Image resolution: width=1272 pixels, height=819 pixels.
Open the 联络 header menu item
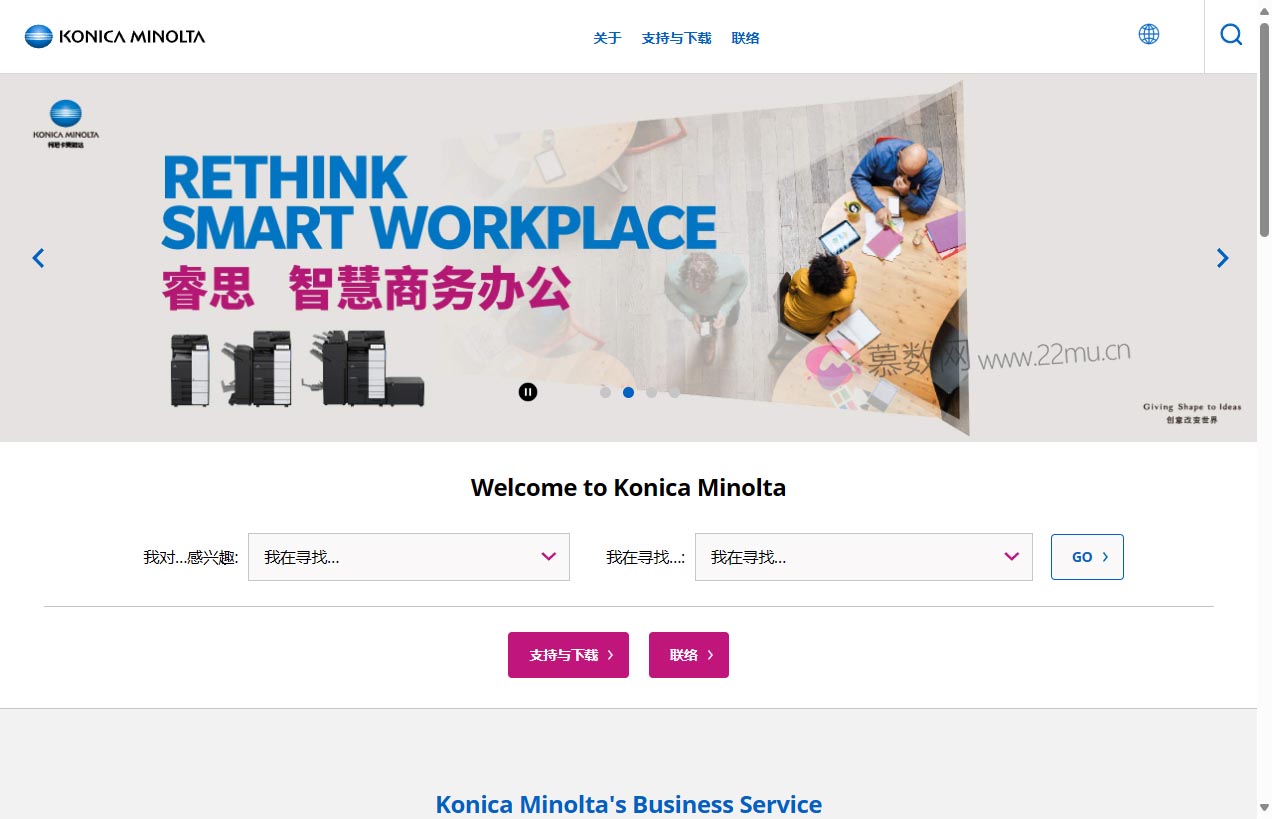746,38
